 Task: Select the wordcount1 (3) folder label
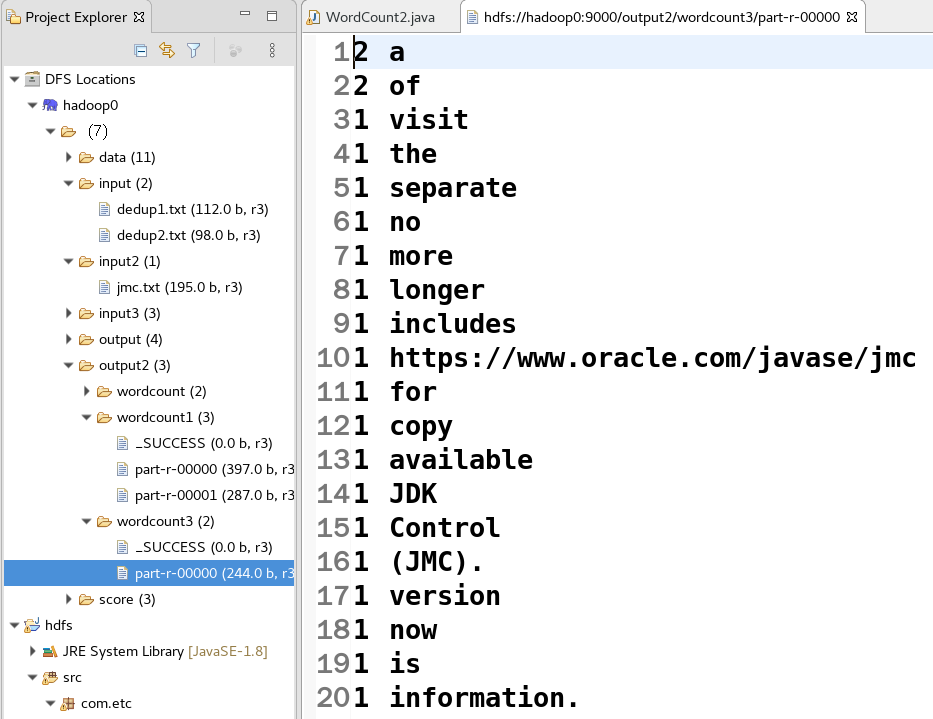pyautogui.click(x=165, y=417)
